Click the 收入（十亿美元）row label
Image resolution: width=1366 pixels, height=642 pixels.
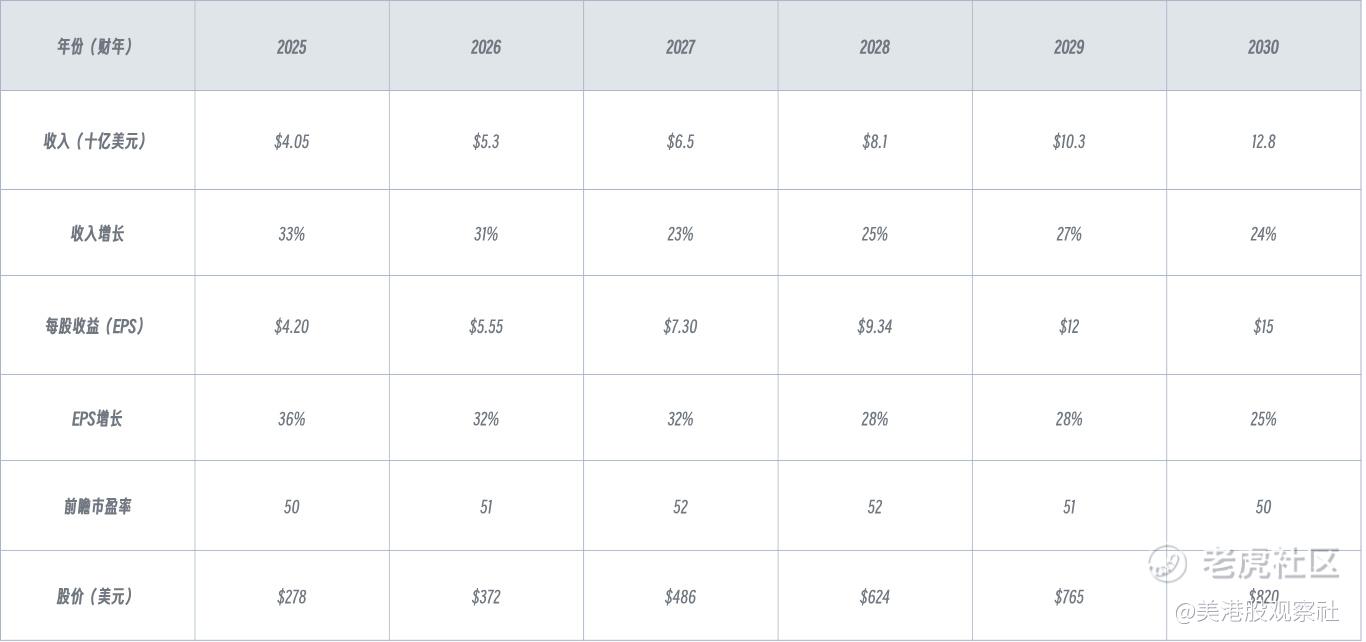(97, 141)
